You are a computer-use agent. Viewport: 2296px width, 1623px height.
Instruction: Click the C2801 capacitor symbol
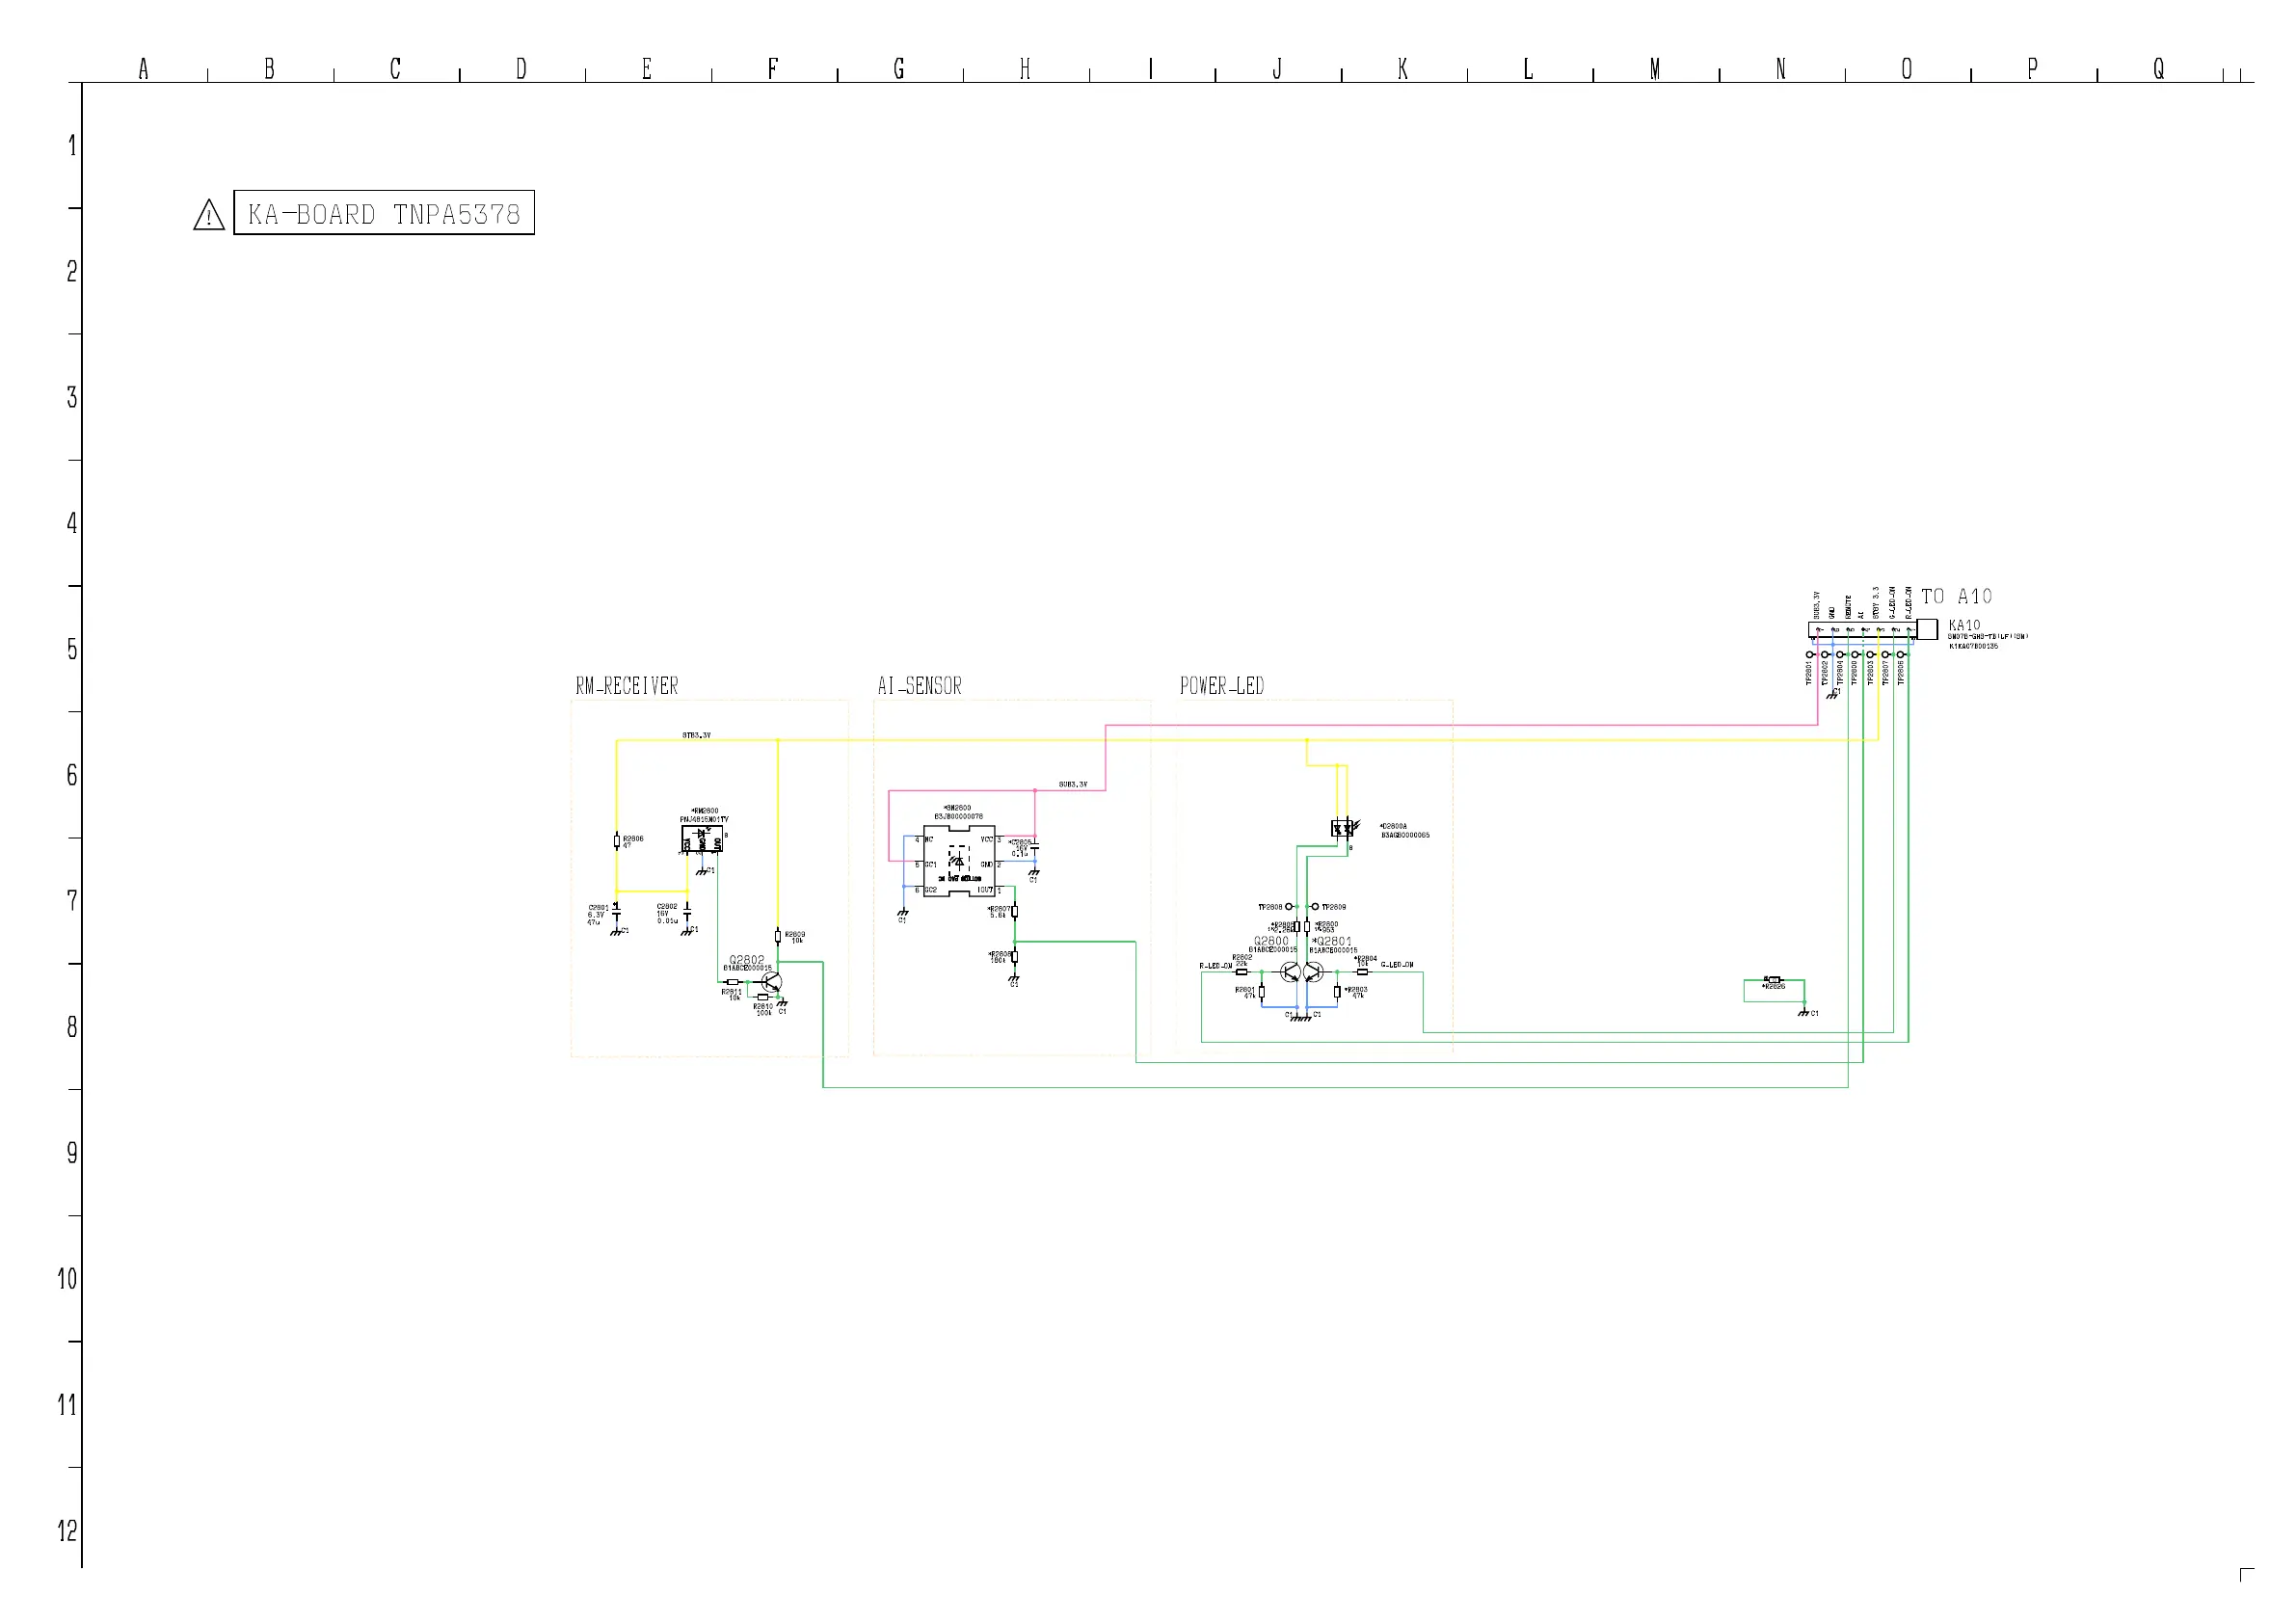point(616,910)
